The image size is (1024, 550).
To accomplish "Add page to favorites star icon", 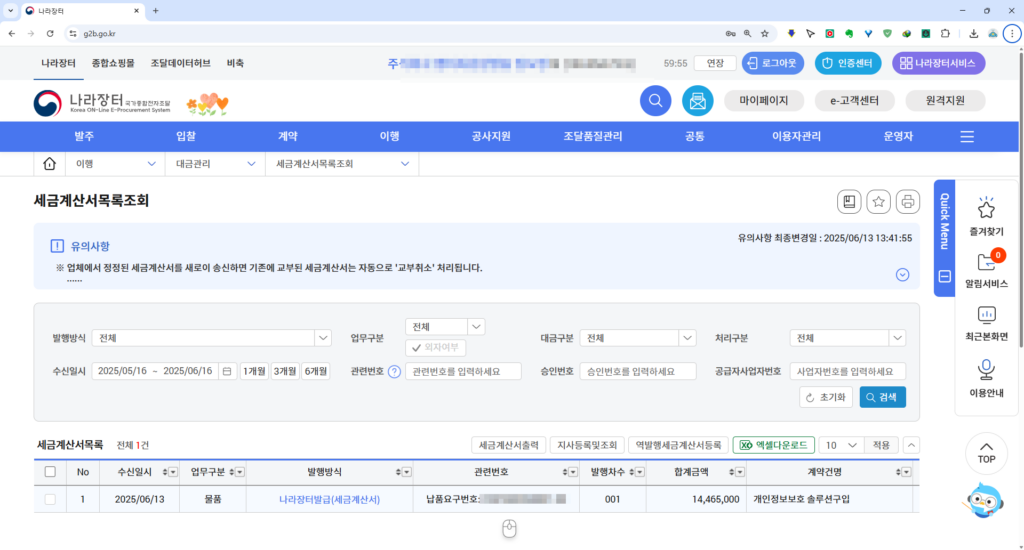I will (878, 202).
